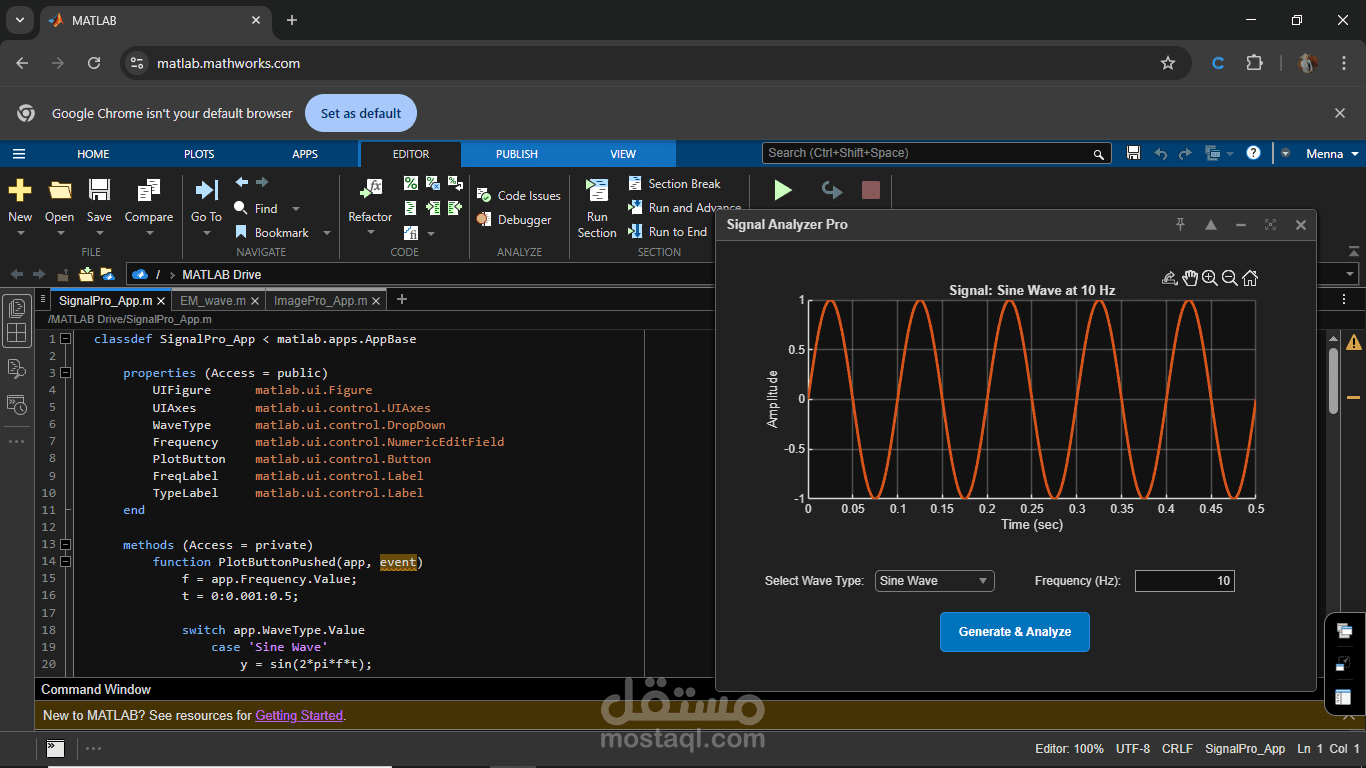This screenshot has height=768, width=1366.
Task: Click Chrome's reload page button
Action: point(94,63)
